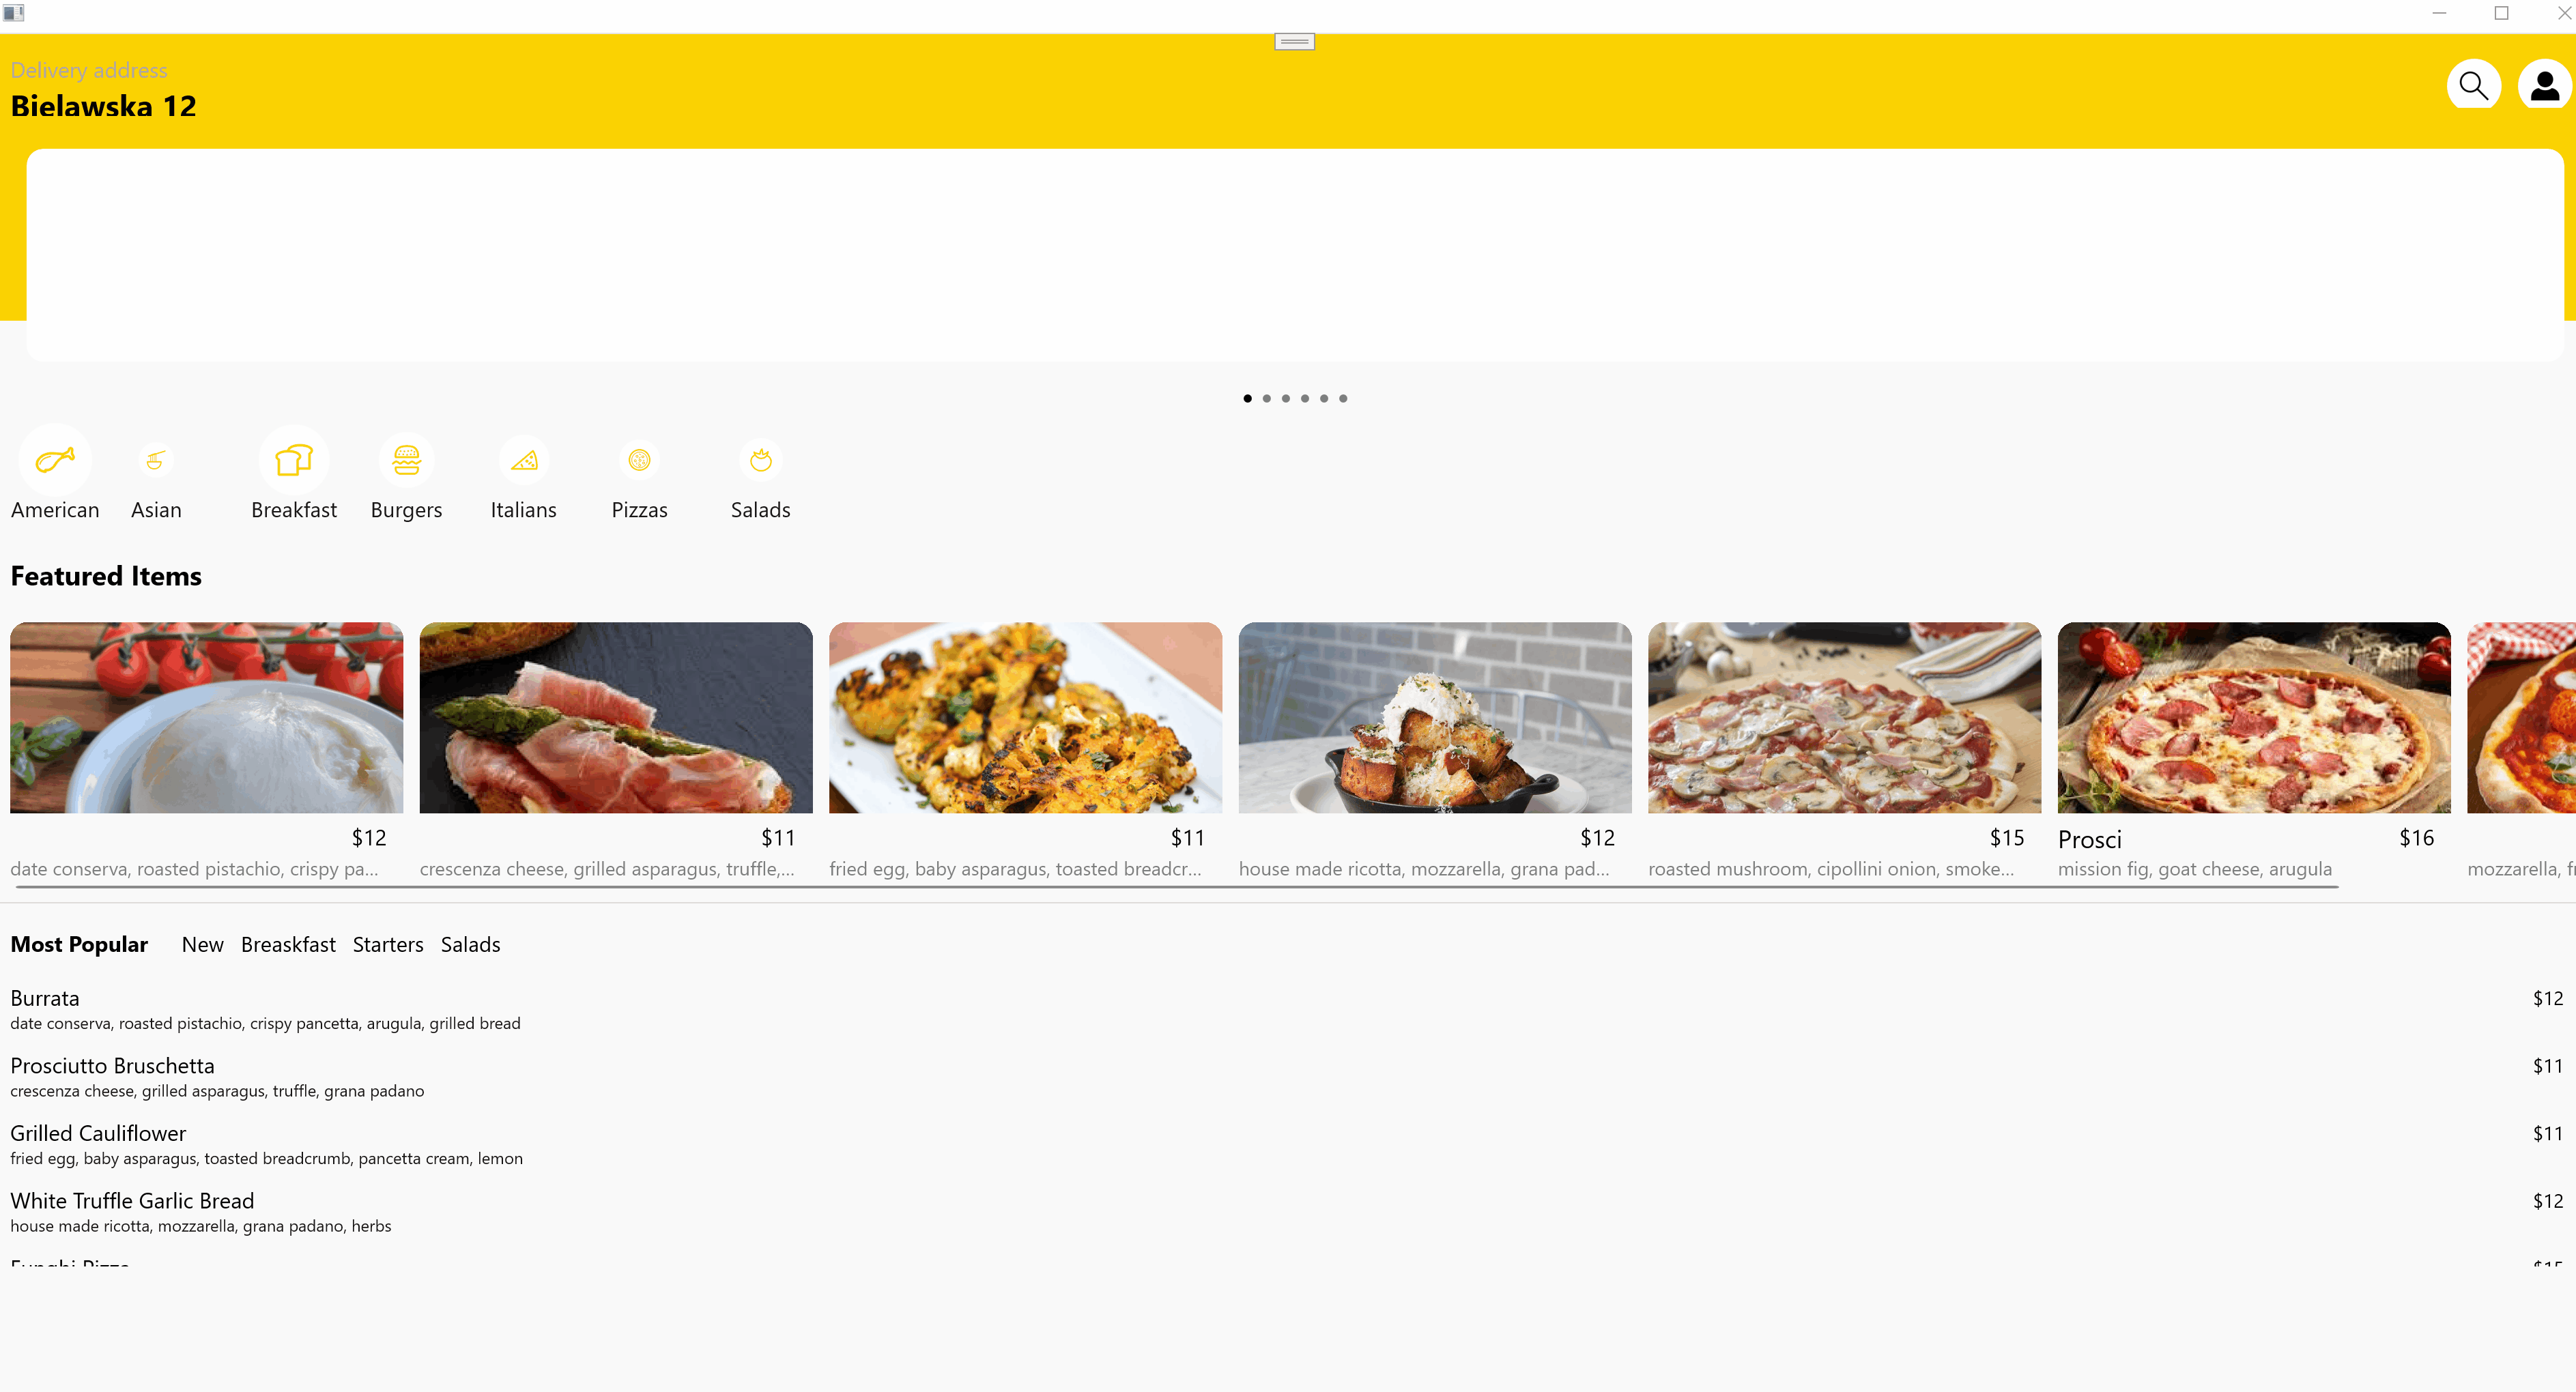Switch to the Salads menu tab

(470, 944)
